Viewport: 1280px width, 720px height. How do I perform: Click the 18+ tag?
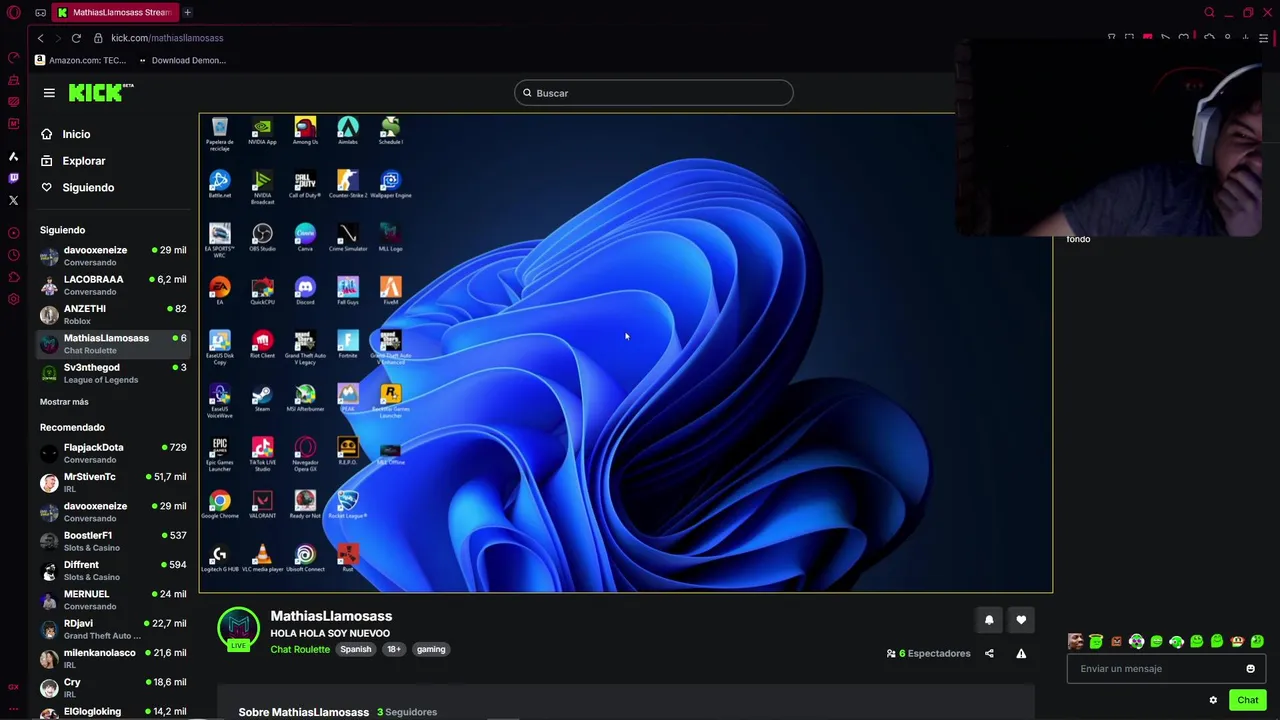(394, 650)
